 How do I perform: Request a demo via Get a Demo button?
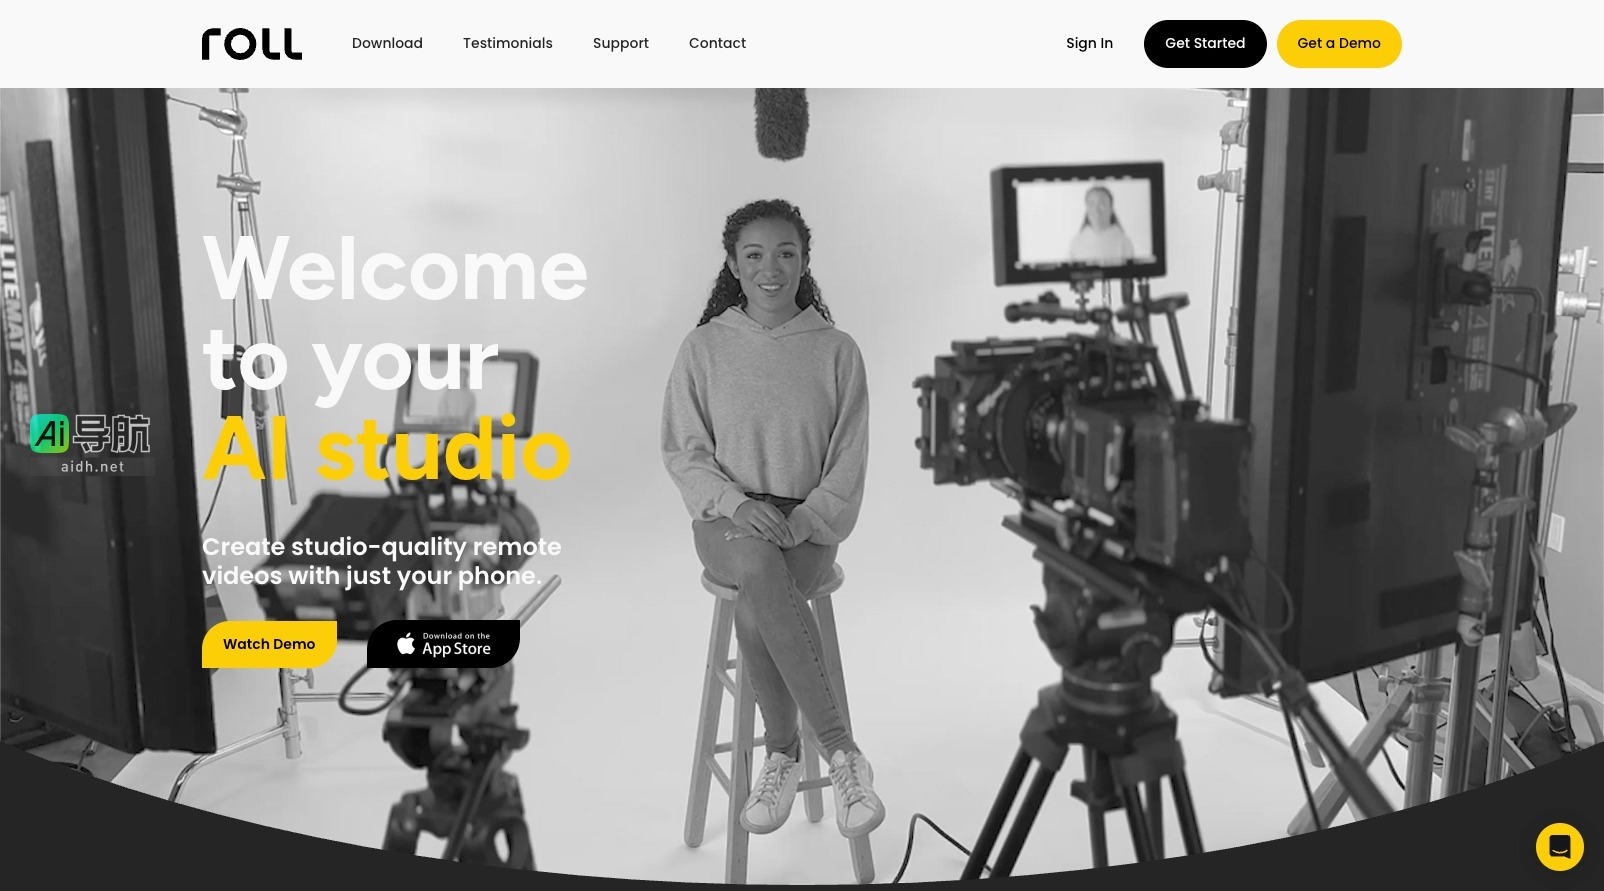coord(1338,44)
